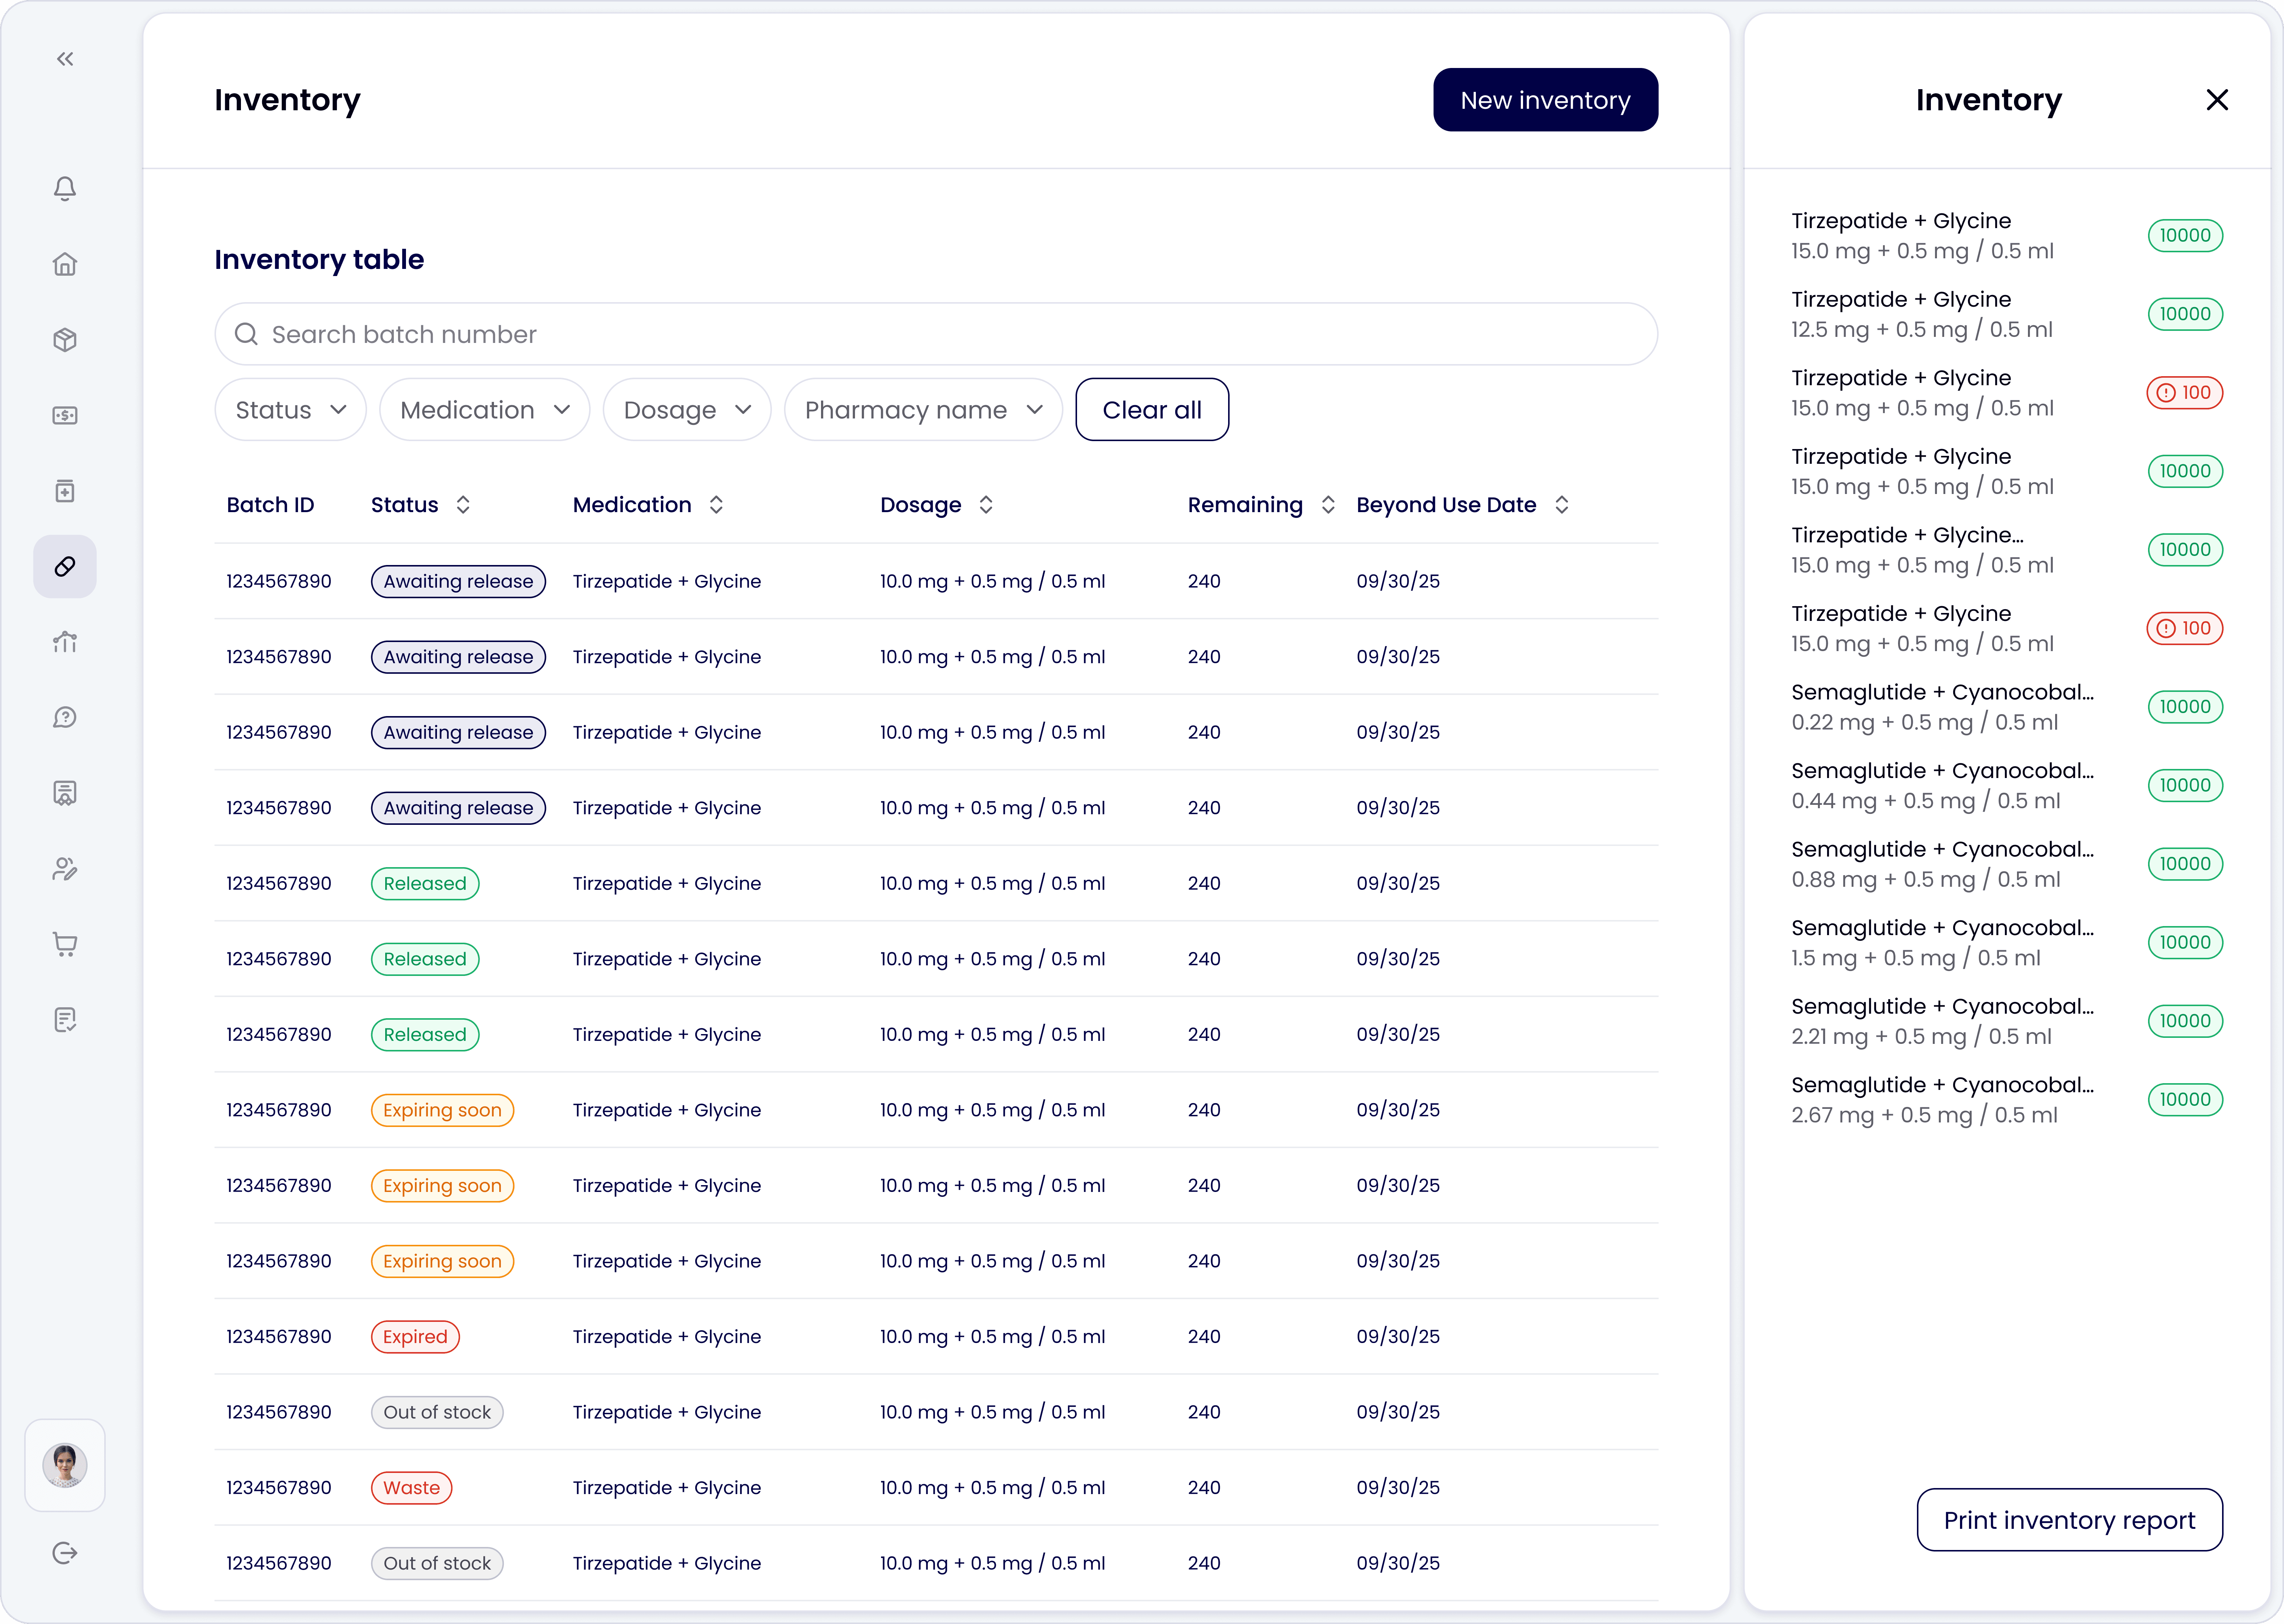Log out using the exit arrow icon
Viewport: 2284px width, 1624px height.
tap(65, 1553)
